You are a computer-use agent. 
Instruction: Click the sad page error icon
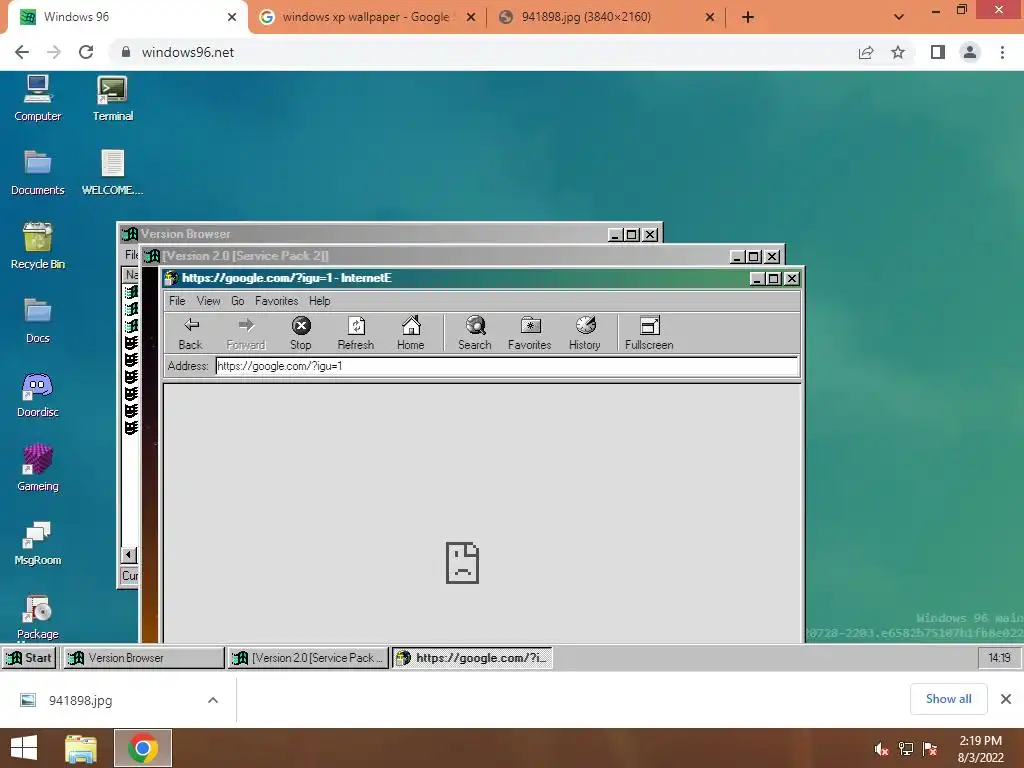tap(462, 563)
